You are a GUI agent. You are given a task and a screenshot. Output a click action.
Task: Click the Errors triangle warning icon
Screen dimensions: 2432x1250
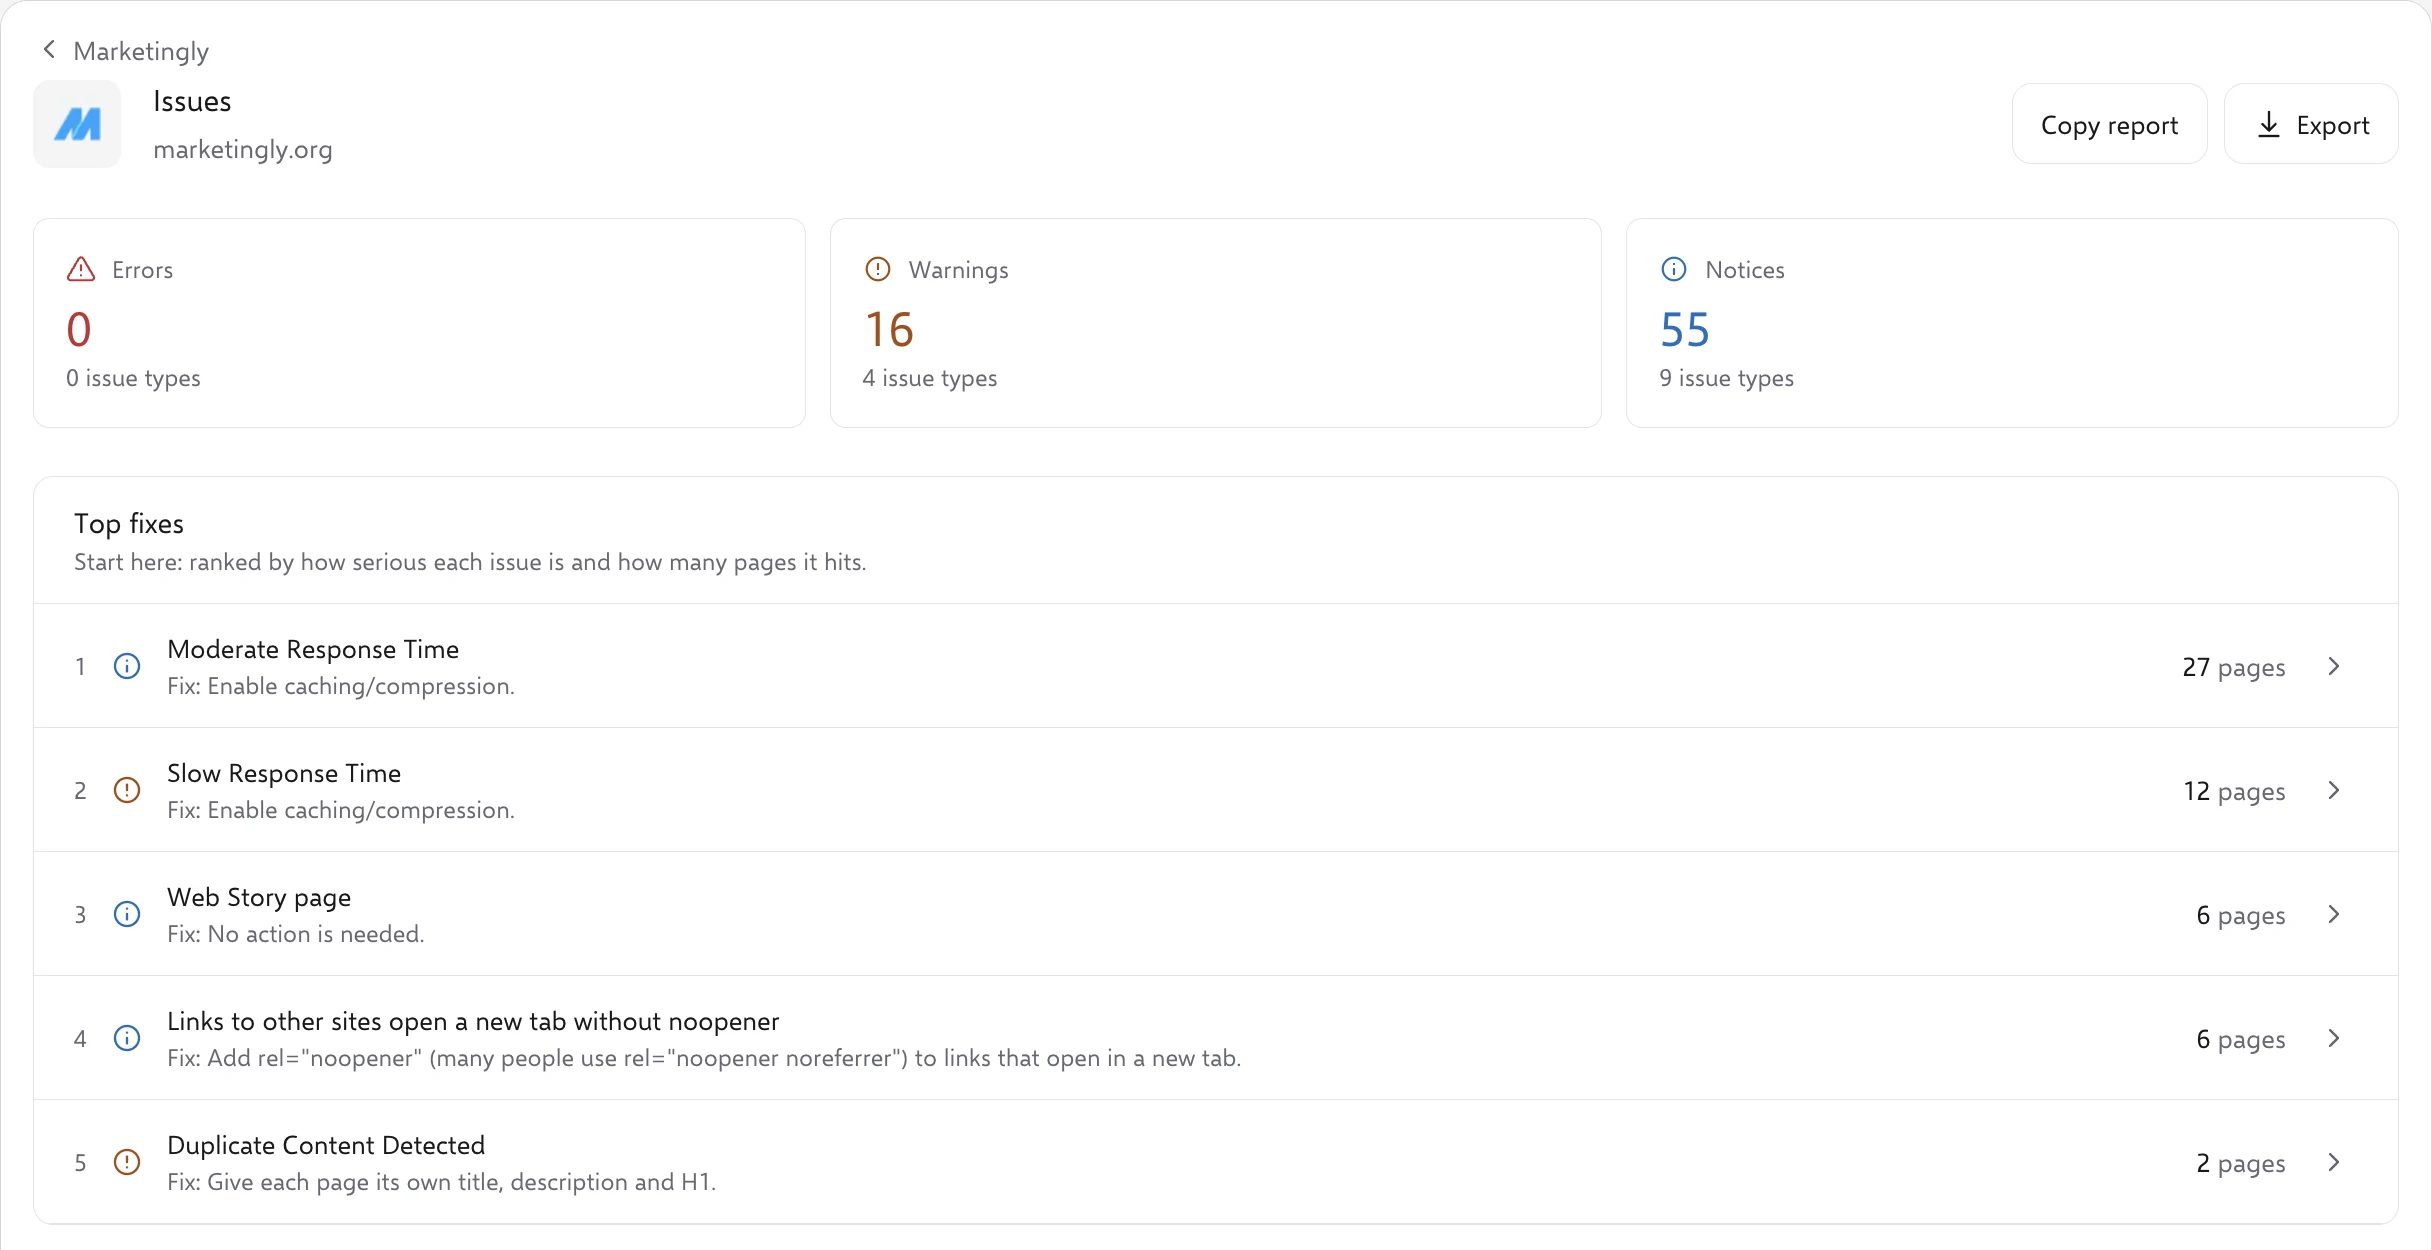click(x=81, y=270)
